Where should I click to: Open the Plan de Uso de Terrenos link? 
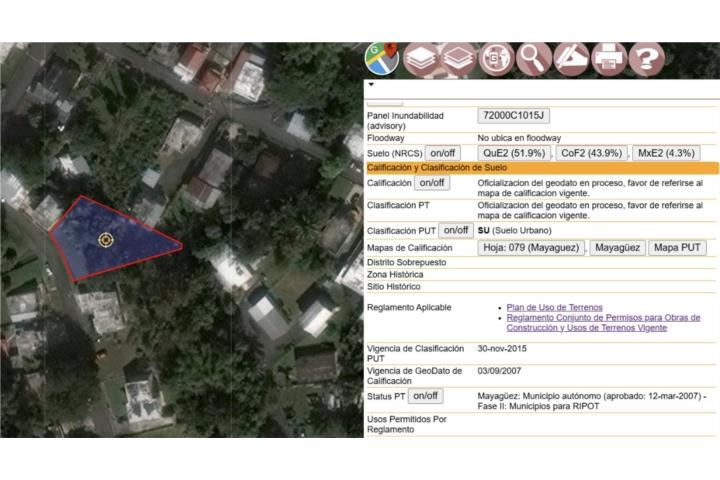(552, 307)
